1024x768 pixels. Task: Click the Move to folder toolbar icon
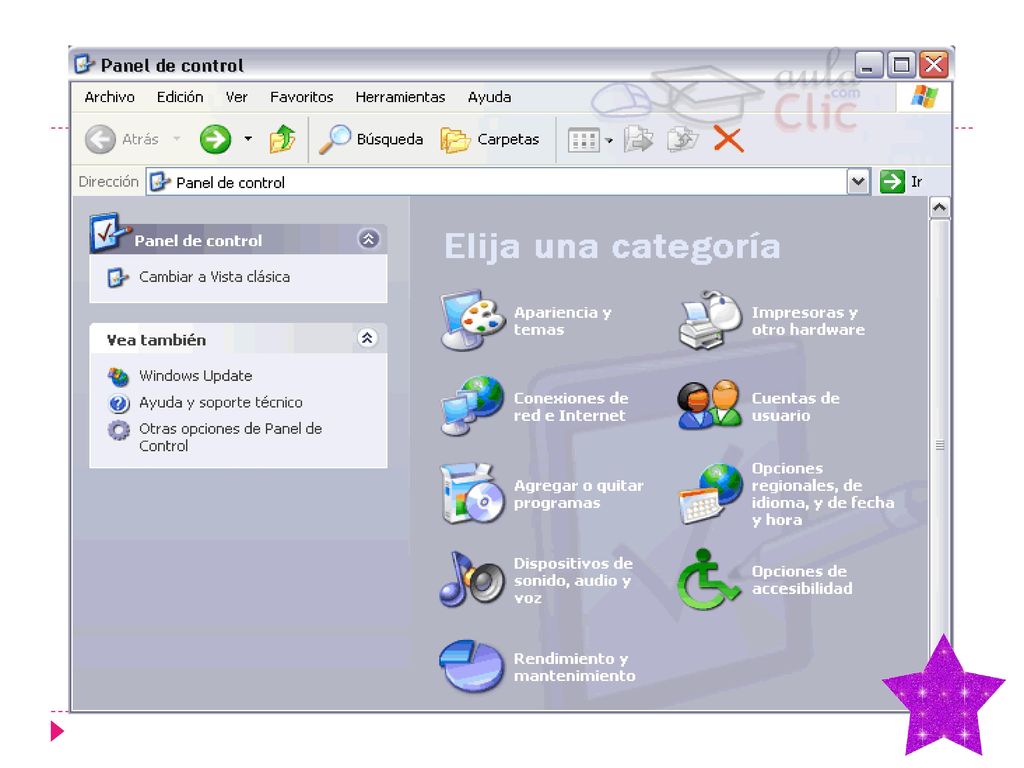tap(639, 140)
